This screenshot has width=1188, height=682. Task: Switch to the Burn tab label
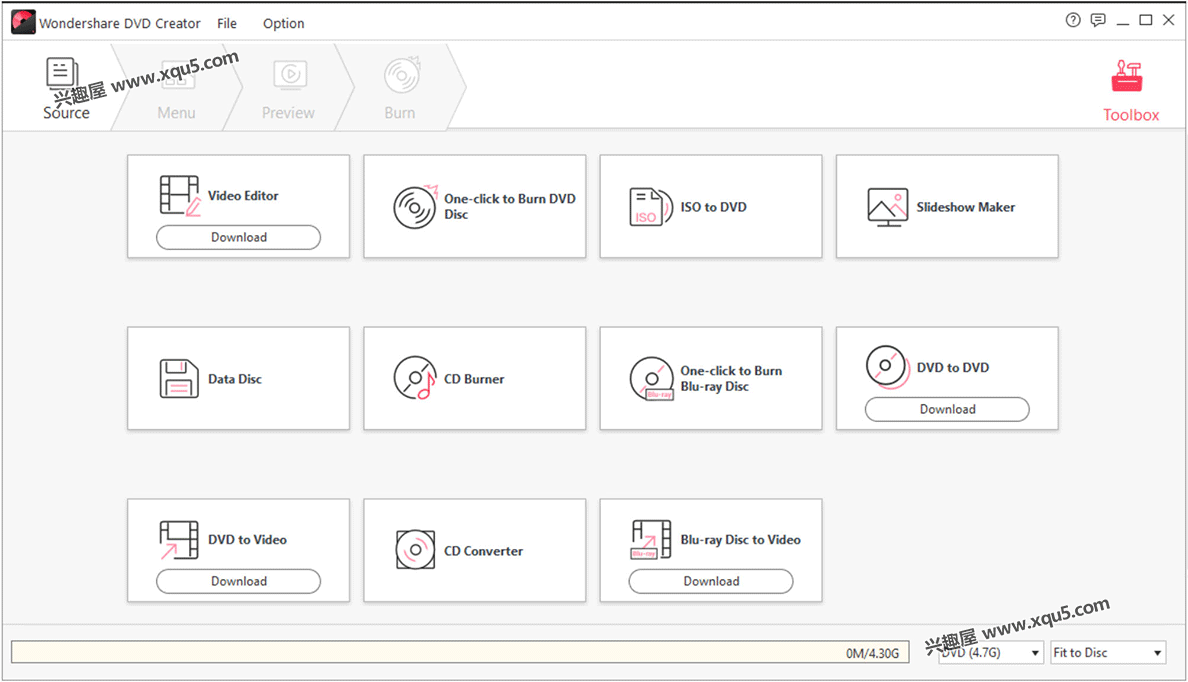399,113
